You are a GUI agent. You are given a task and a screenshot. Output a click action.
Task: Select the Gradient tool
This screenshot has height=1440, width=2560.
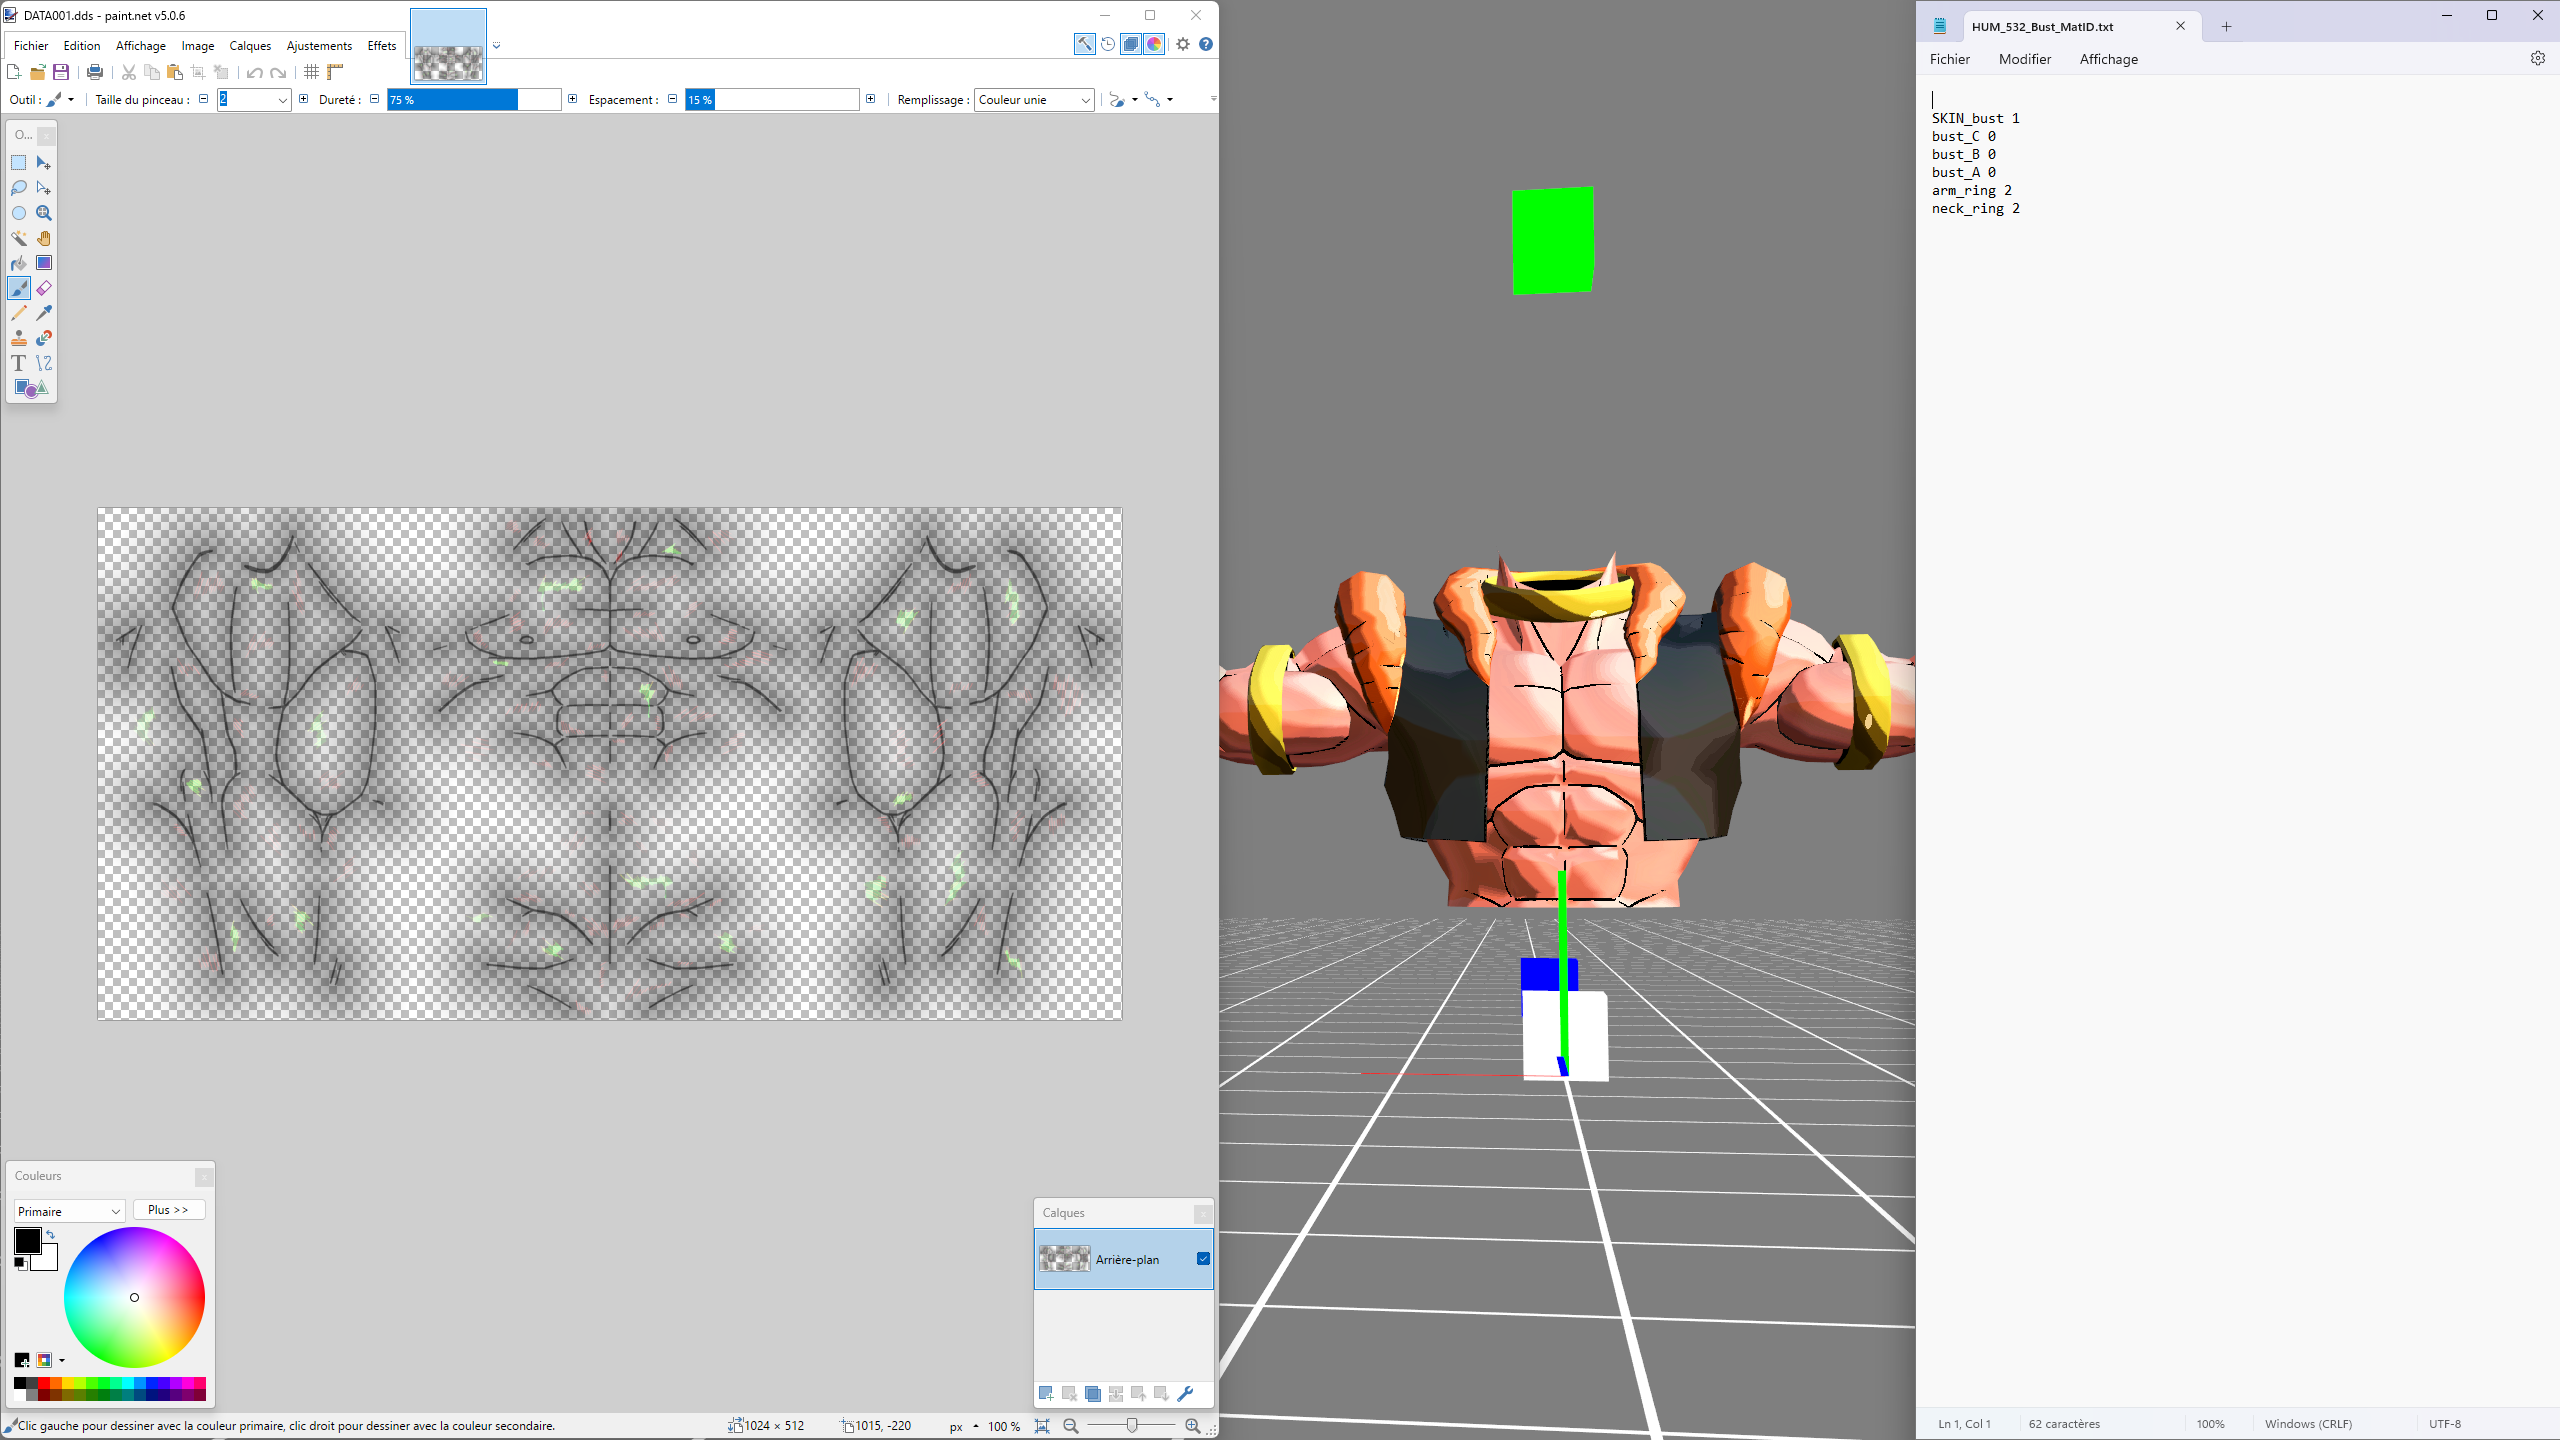(44, 263)
